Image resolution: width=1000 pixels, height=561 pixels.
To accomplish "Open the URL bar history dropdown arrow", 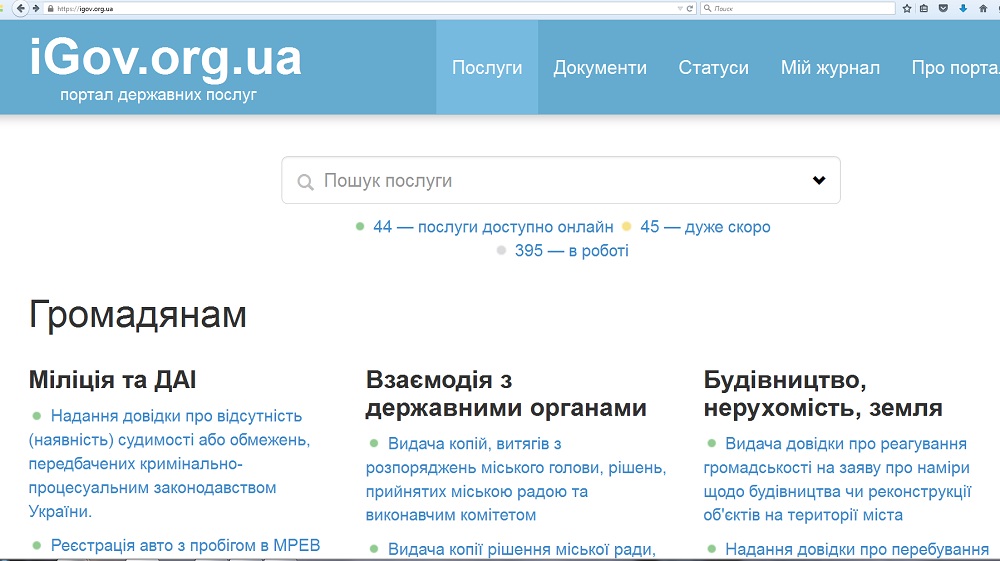I will point(680,8).
